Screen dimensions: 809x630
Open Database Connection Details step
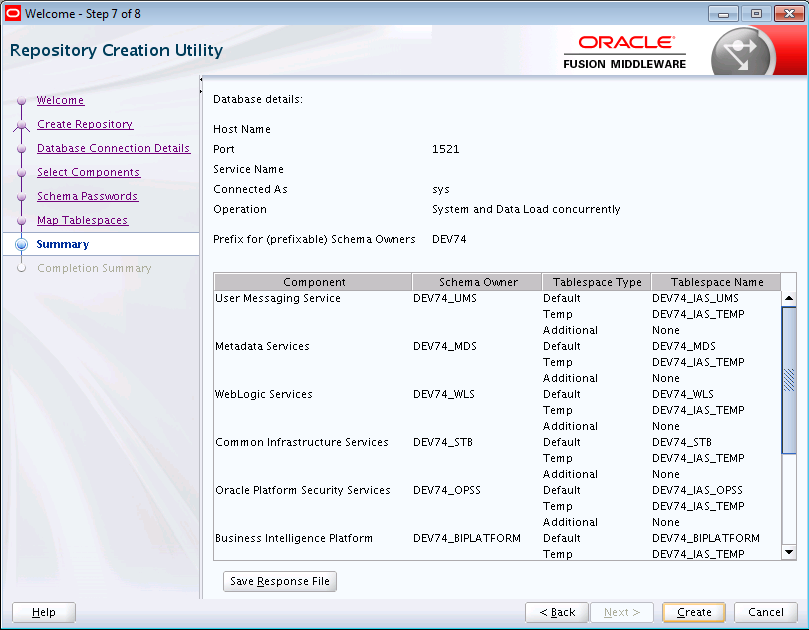(114, 149)
